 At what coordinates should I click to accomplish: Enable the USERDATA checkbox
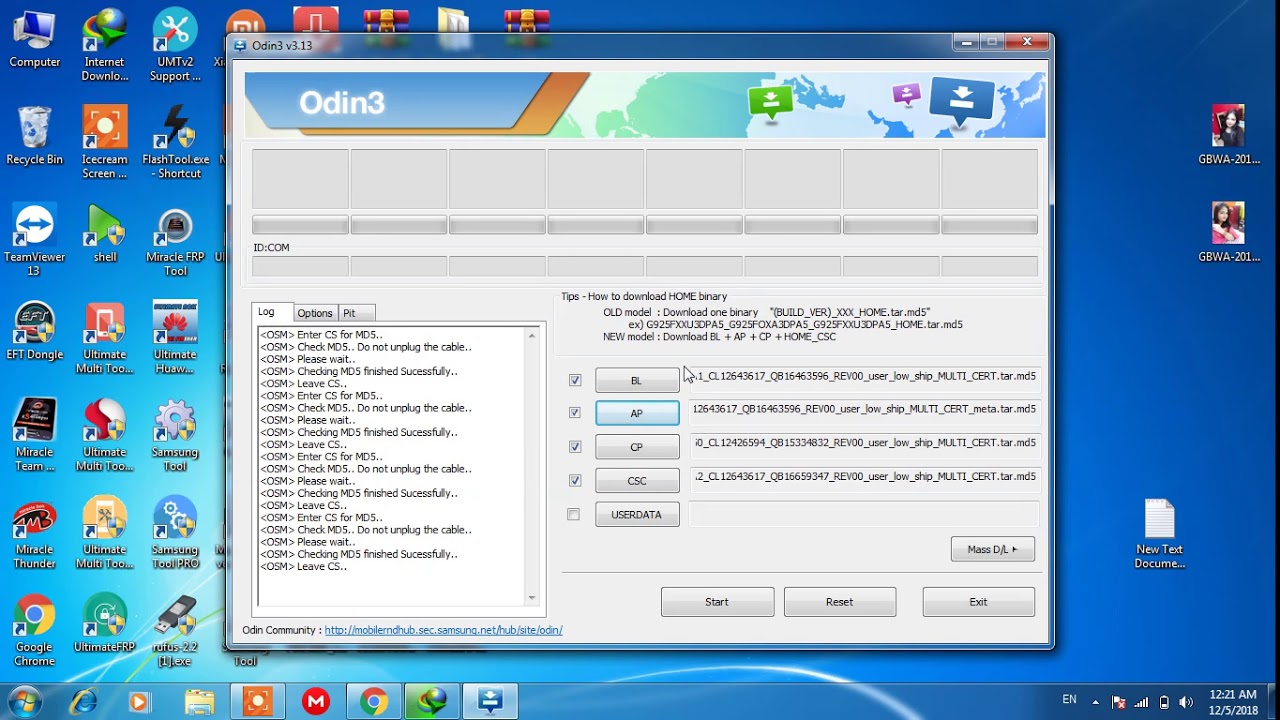573,514
